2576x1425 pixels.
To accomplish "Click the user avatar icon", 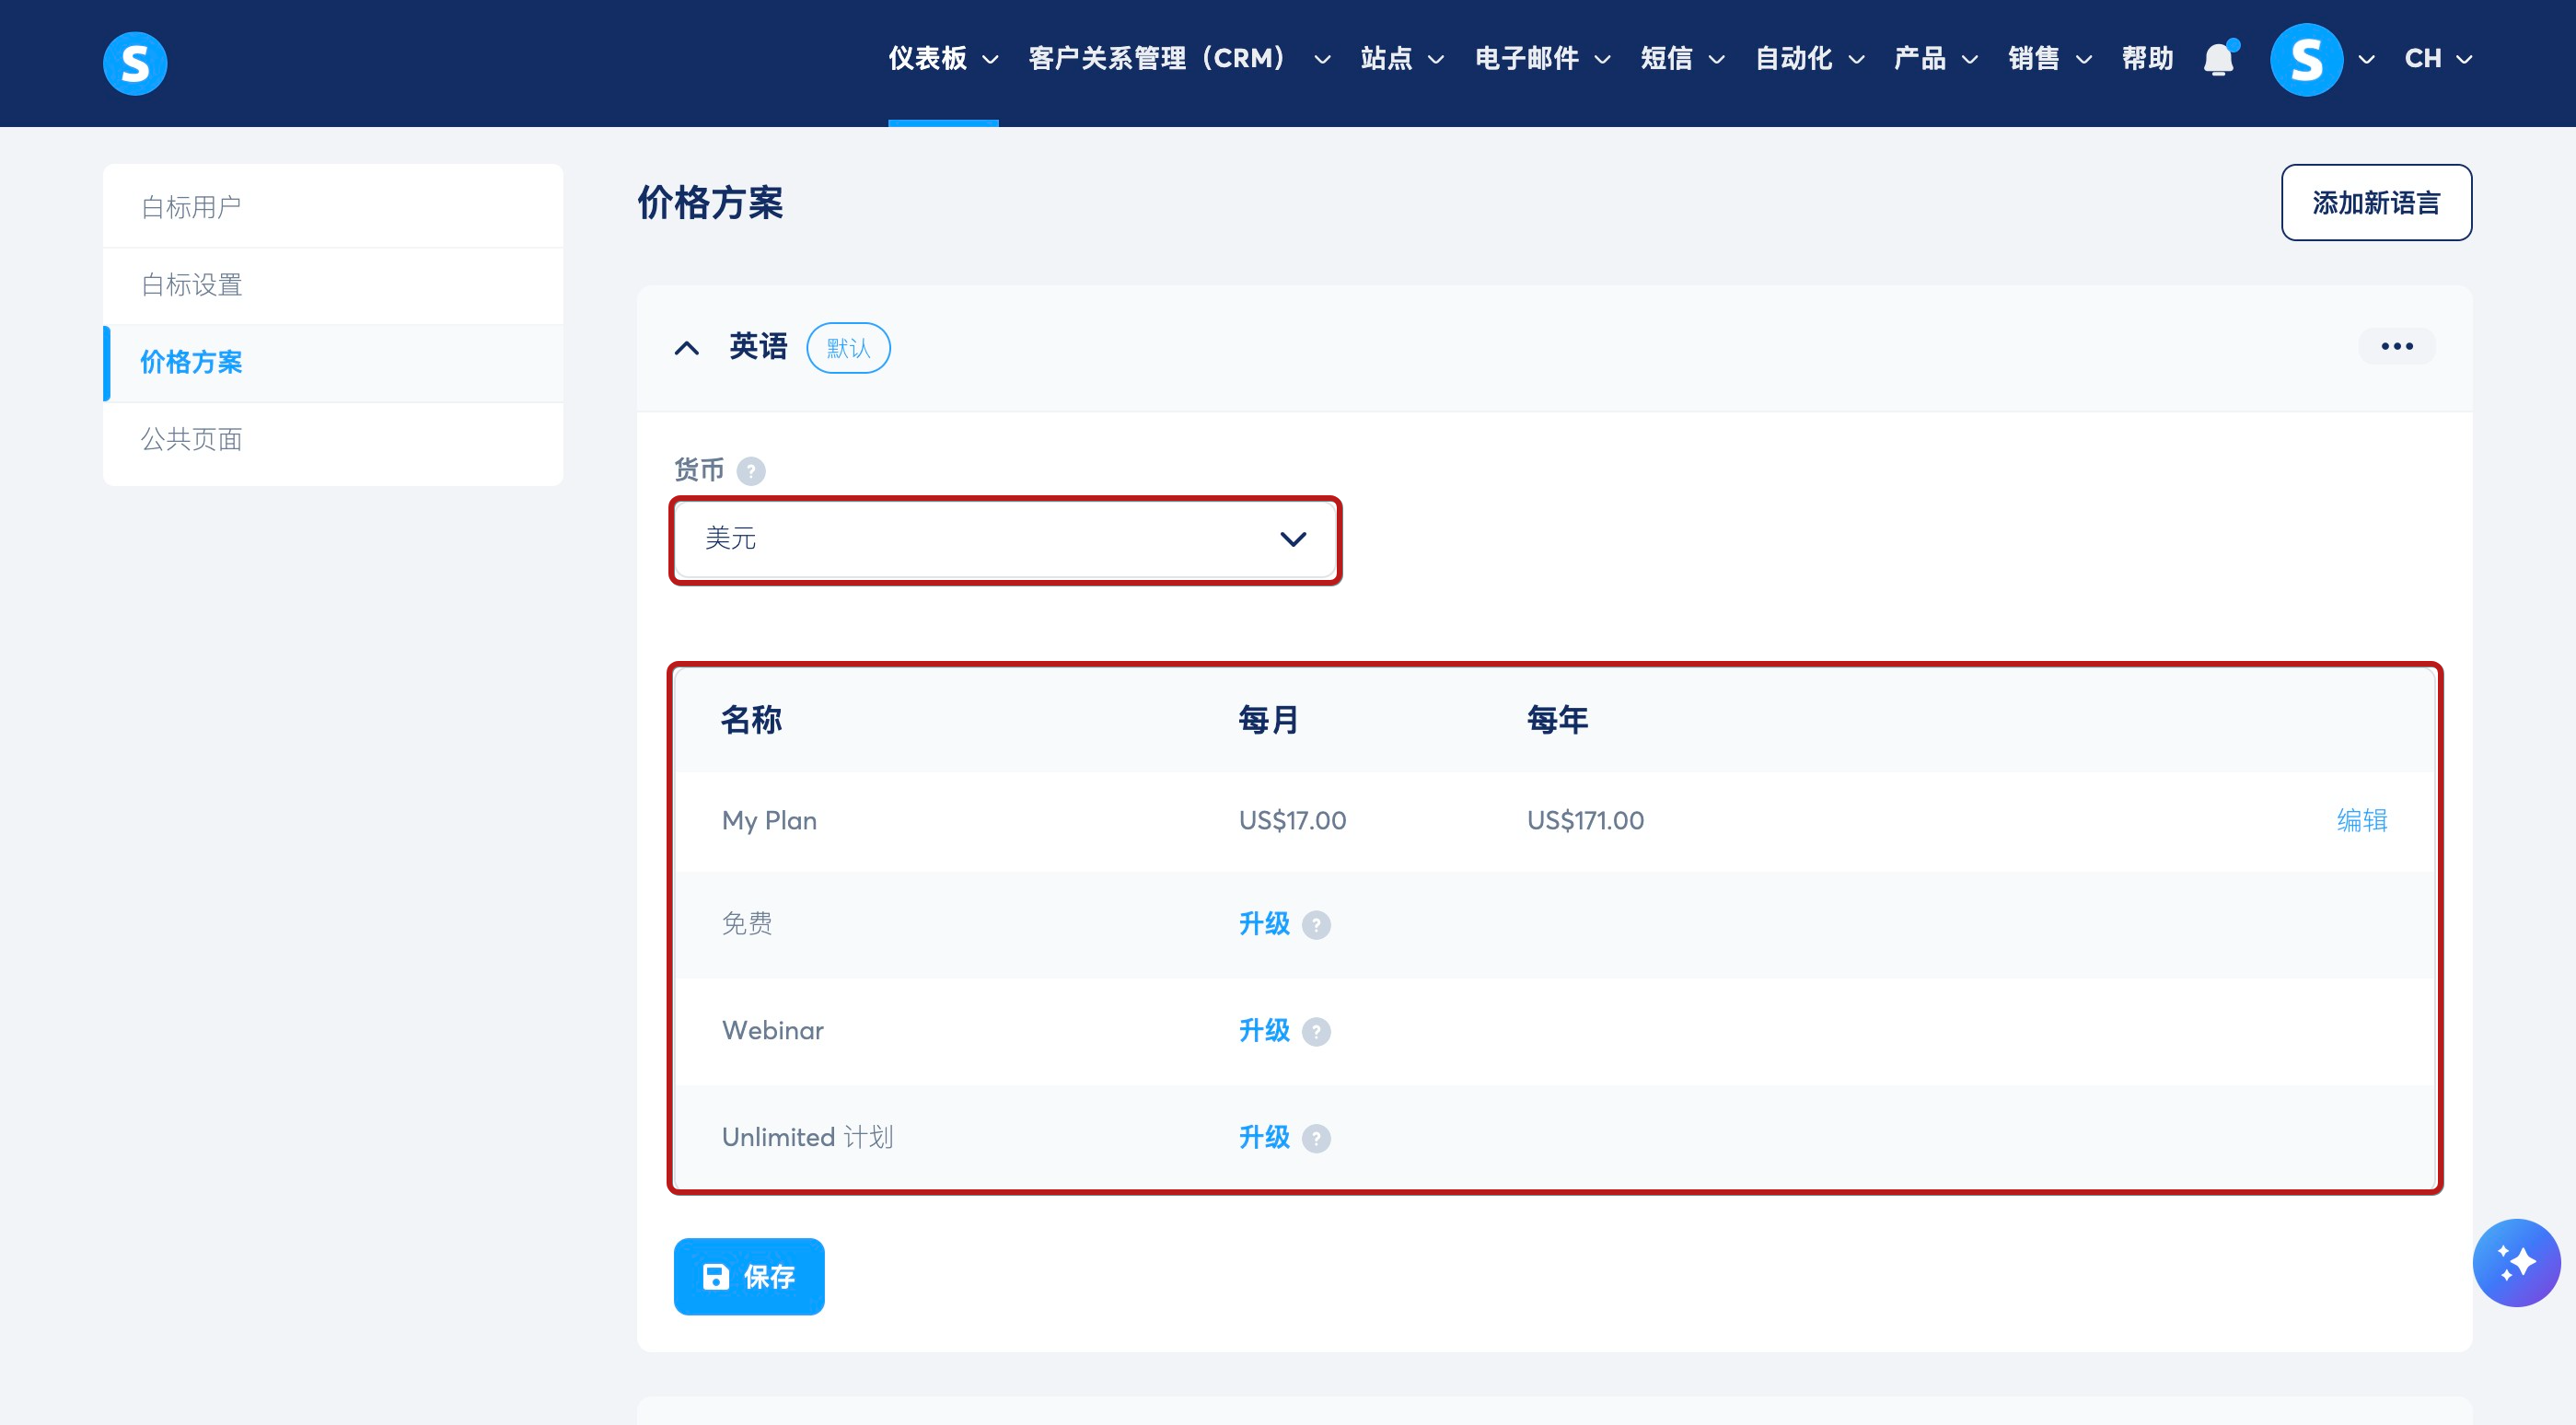I will click(x=2306, y=59).
